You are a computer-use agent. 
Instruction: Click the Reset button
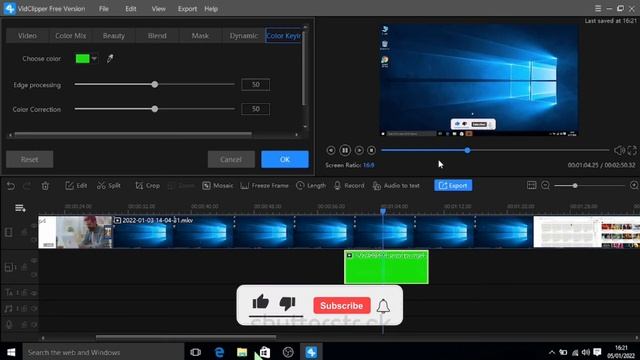click(29, 160)
